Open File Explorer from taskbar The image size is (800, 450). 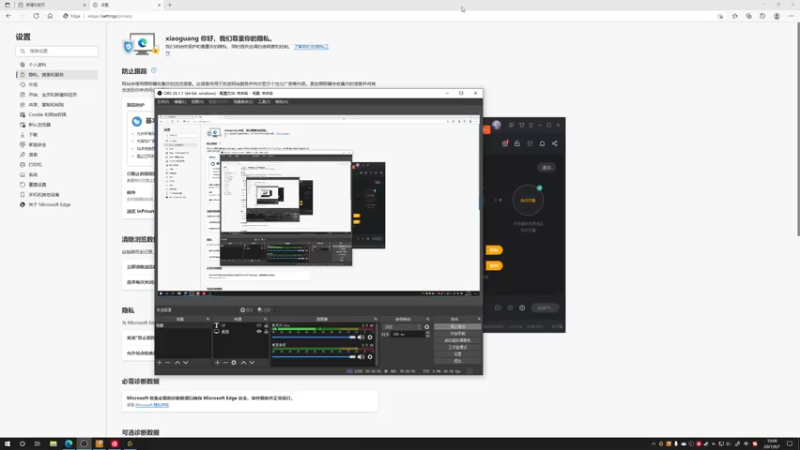coord(53,444)
